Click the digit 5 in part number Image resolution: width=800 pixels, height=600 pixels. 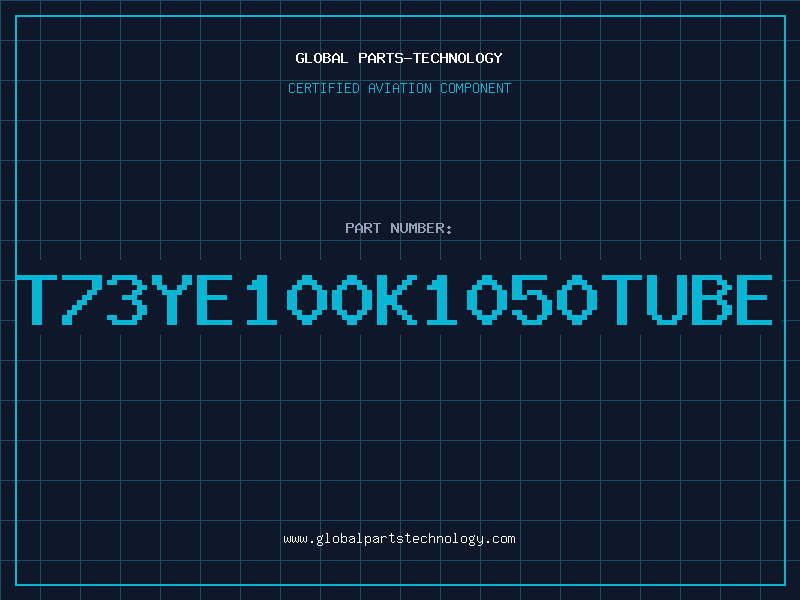(x=532, y=299)
